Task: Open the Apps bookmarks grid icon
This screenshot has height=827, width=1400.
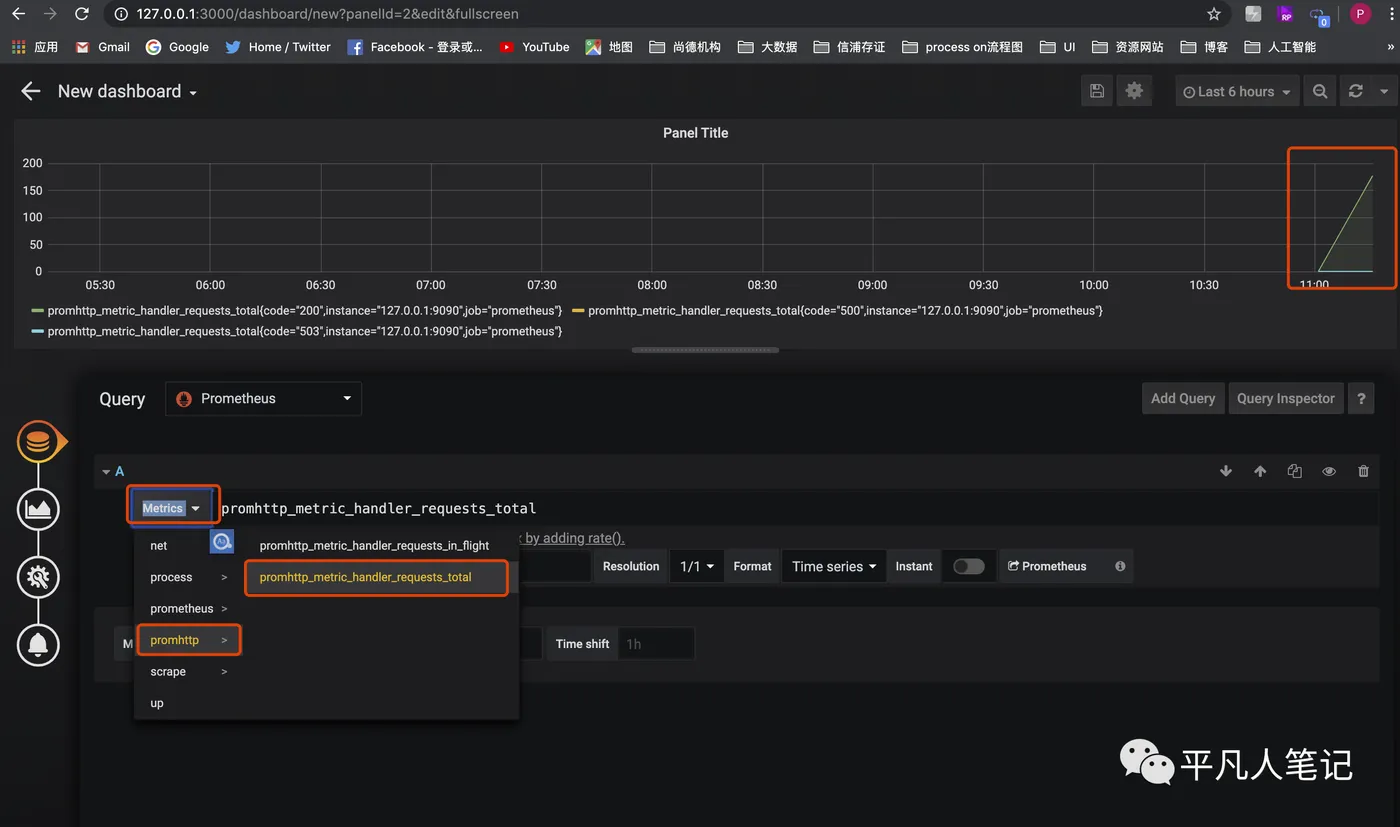Action: tap(35, 47)
